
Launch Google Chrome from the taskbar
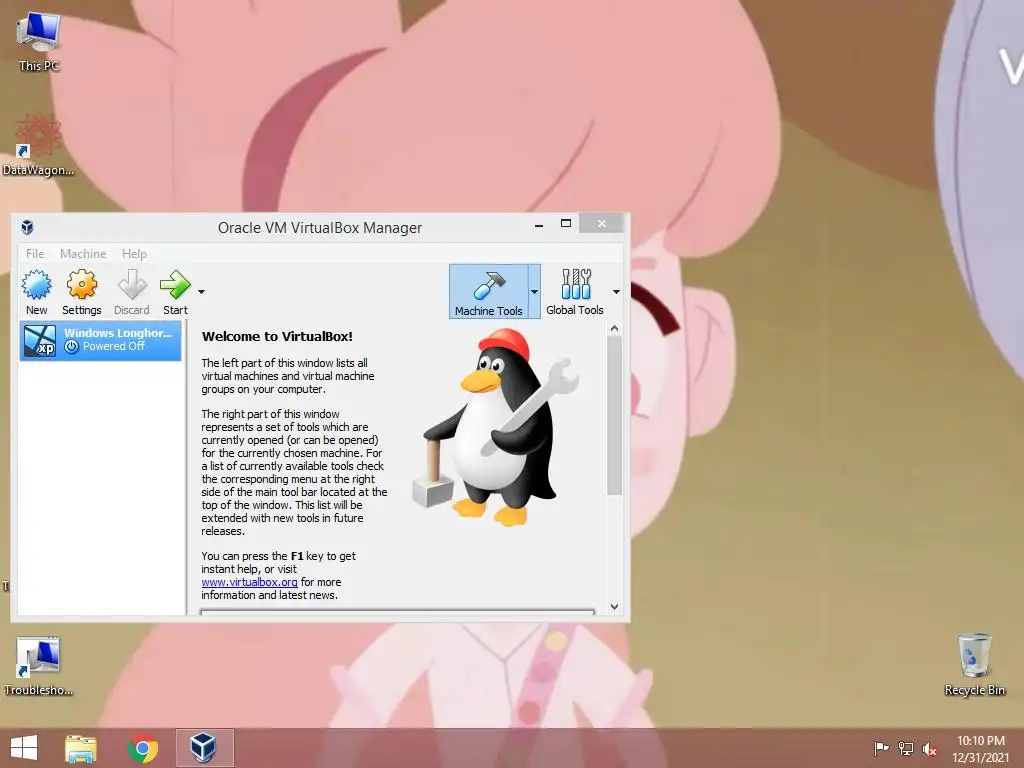142,748
